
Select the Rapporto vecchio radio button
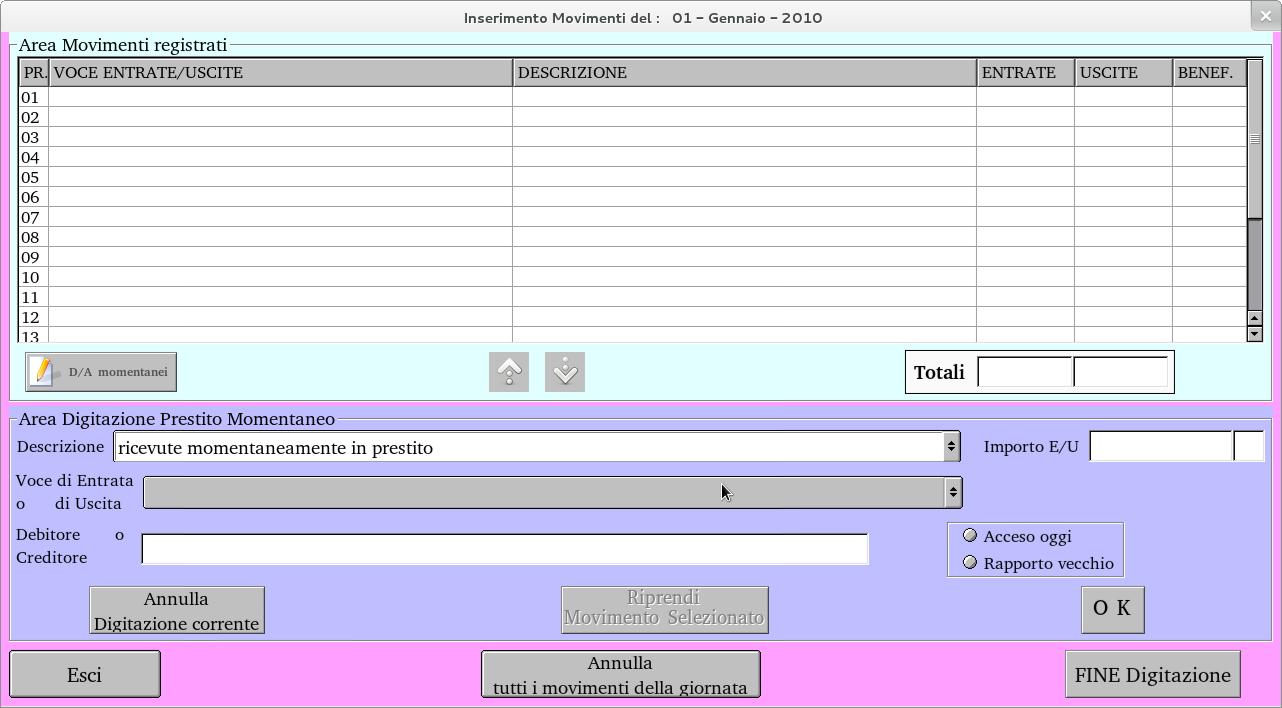[969, 563]
